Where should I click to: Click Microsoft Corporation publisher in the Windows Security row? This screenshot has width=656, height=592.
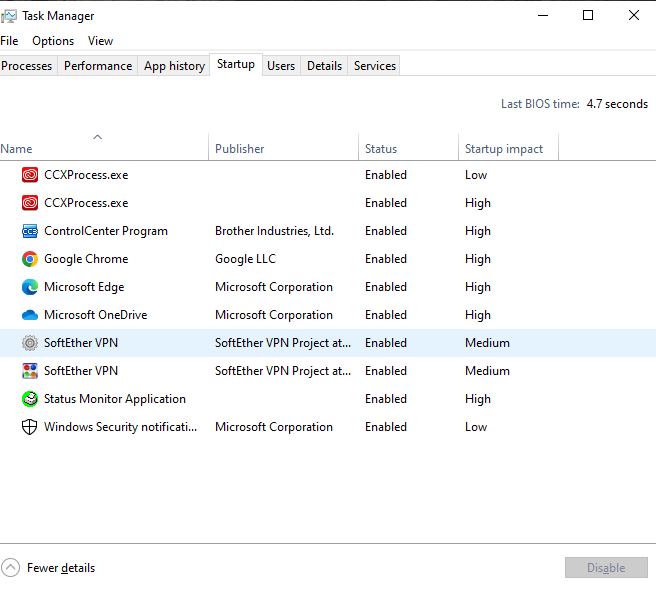(x=274, y=427)
